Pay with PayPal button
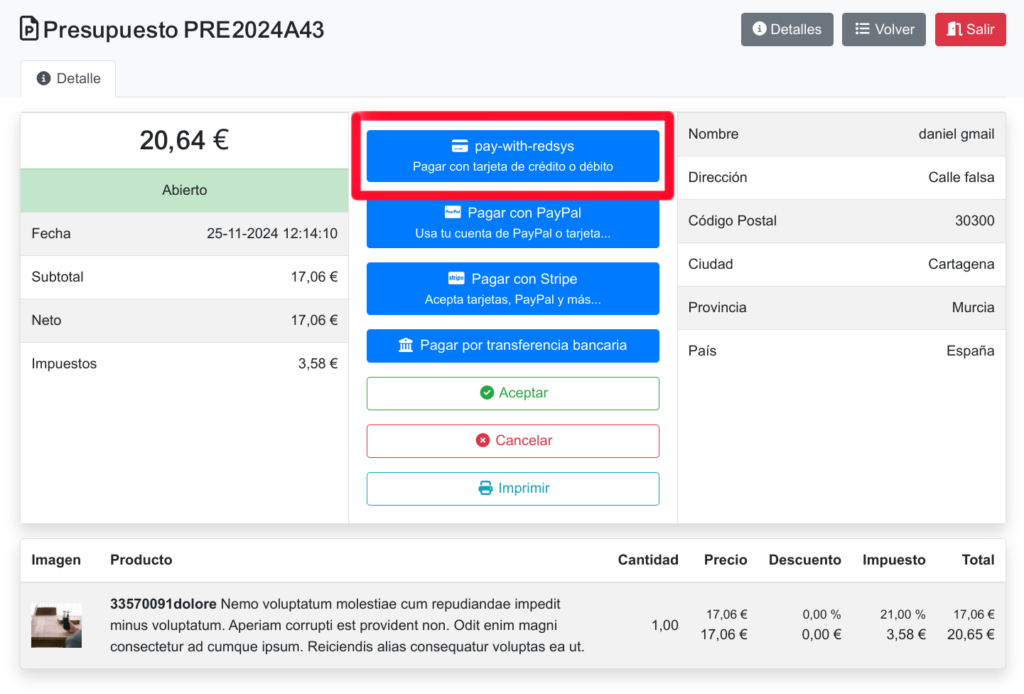Screen dimensions: 1024x694 pos(513,222)
